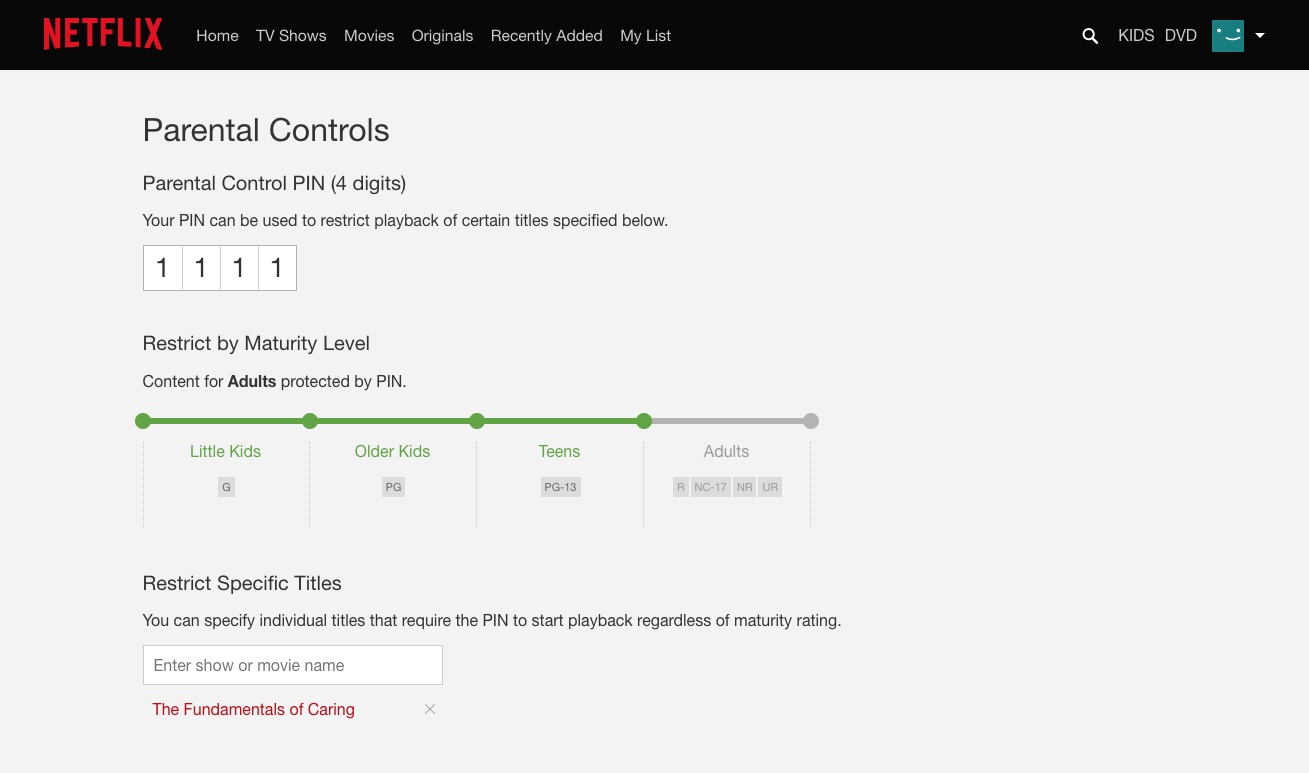Open Originals in navigation bar
This screenshot has width=1309, height=773.
coord(442,36)
